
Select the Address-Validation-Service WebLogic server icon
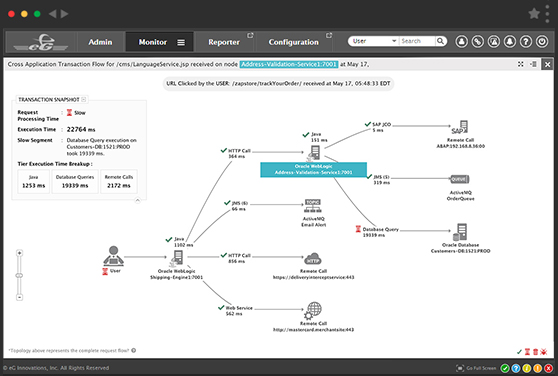click(314, 153)
